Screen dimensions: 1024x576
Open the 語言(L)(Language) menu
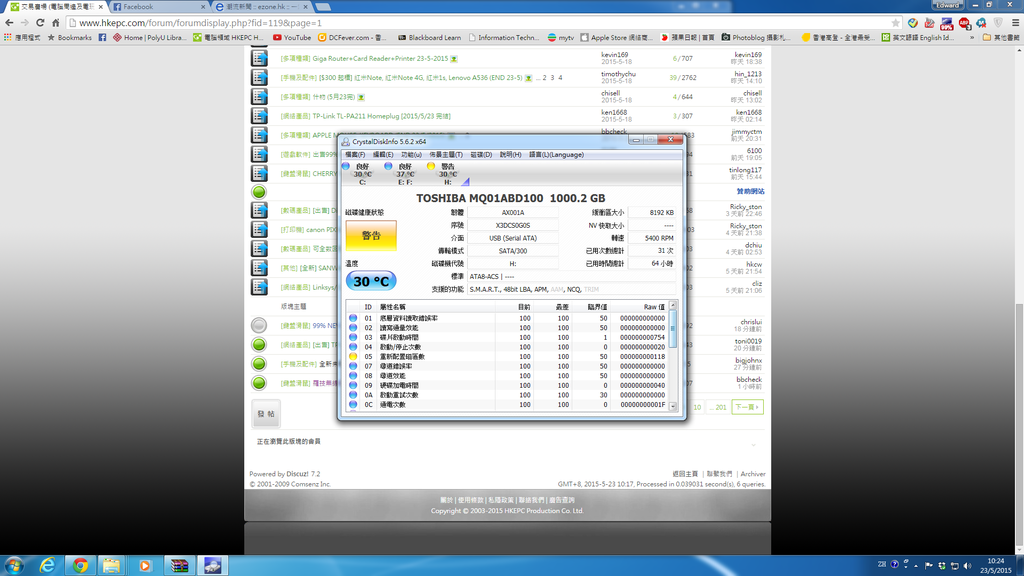point(556,155)
